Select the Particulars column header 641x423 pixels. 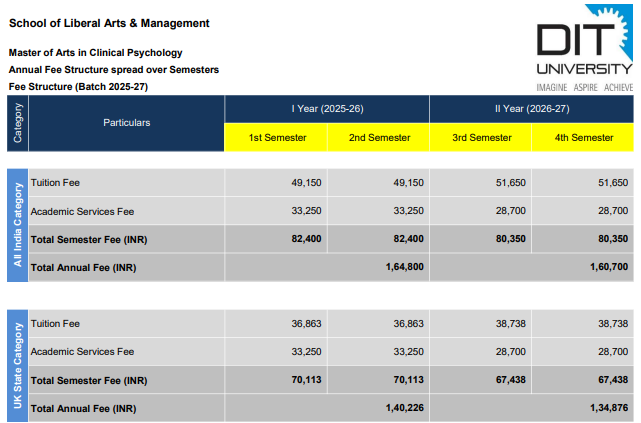click(126, 122)
